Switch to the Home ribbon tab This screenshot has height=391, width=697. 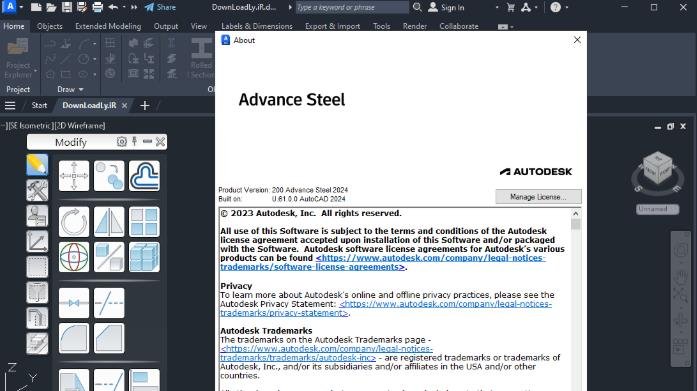coord(14,26)
